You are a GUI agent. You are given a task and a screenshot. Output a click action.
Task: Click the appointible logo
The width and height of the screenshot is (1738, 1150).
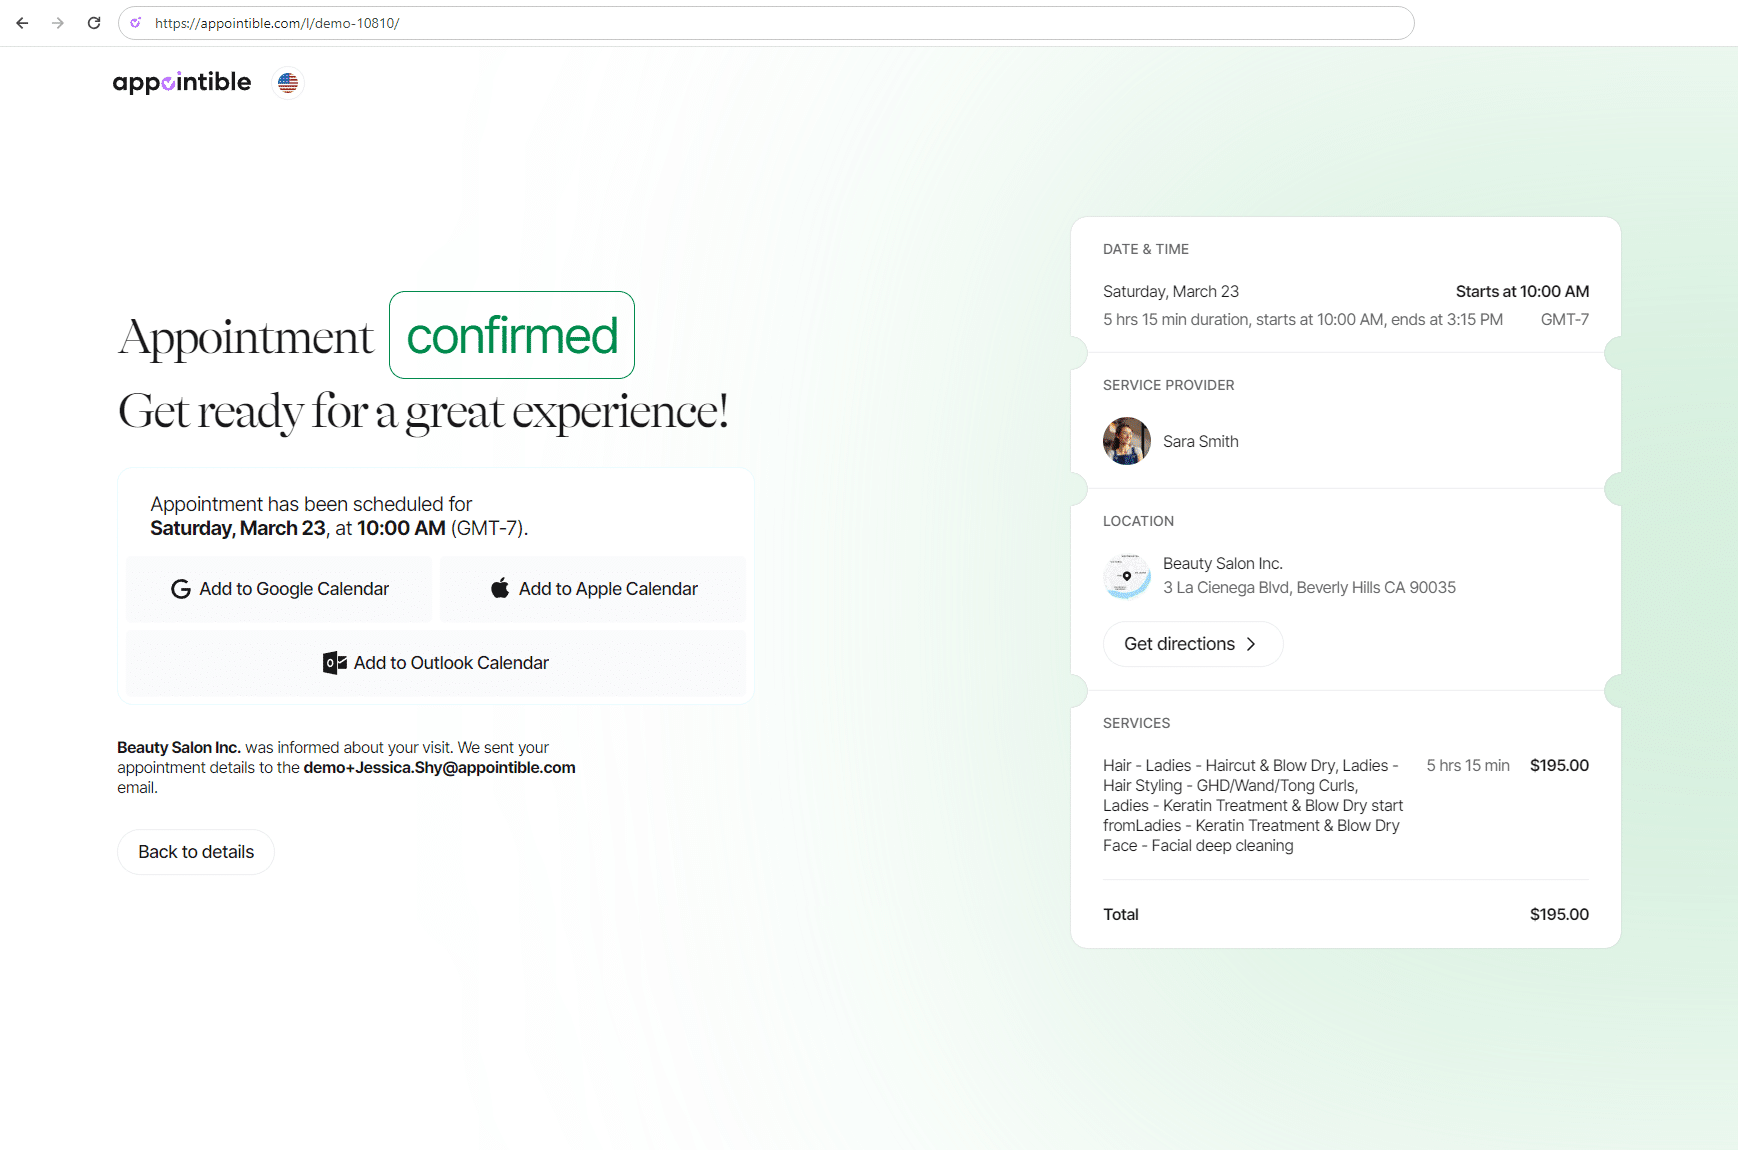tap(182, 82)
